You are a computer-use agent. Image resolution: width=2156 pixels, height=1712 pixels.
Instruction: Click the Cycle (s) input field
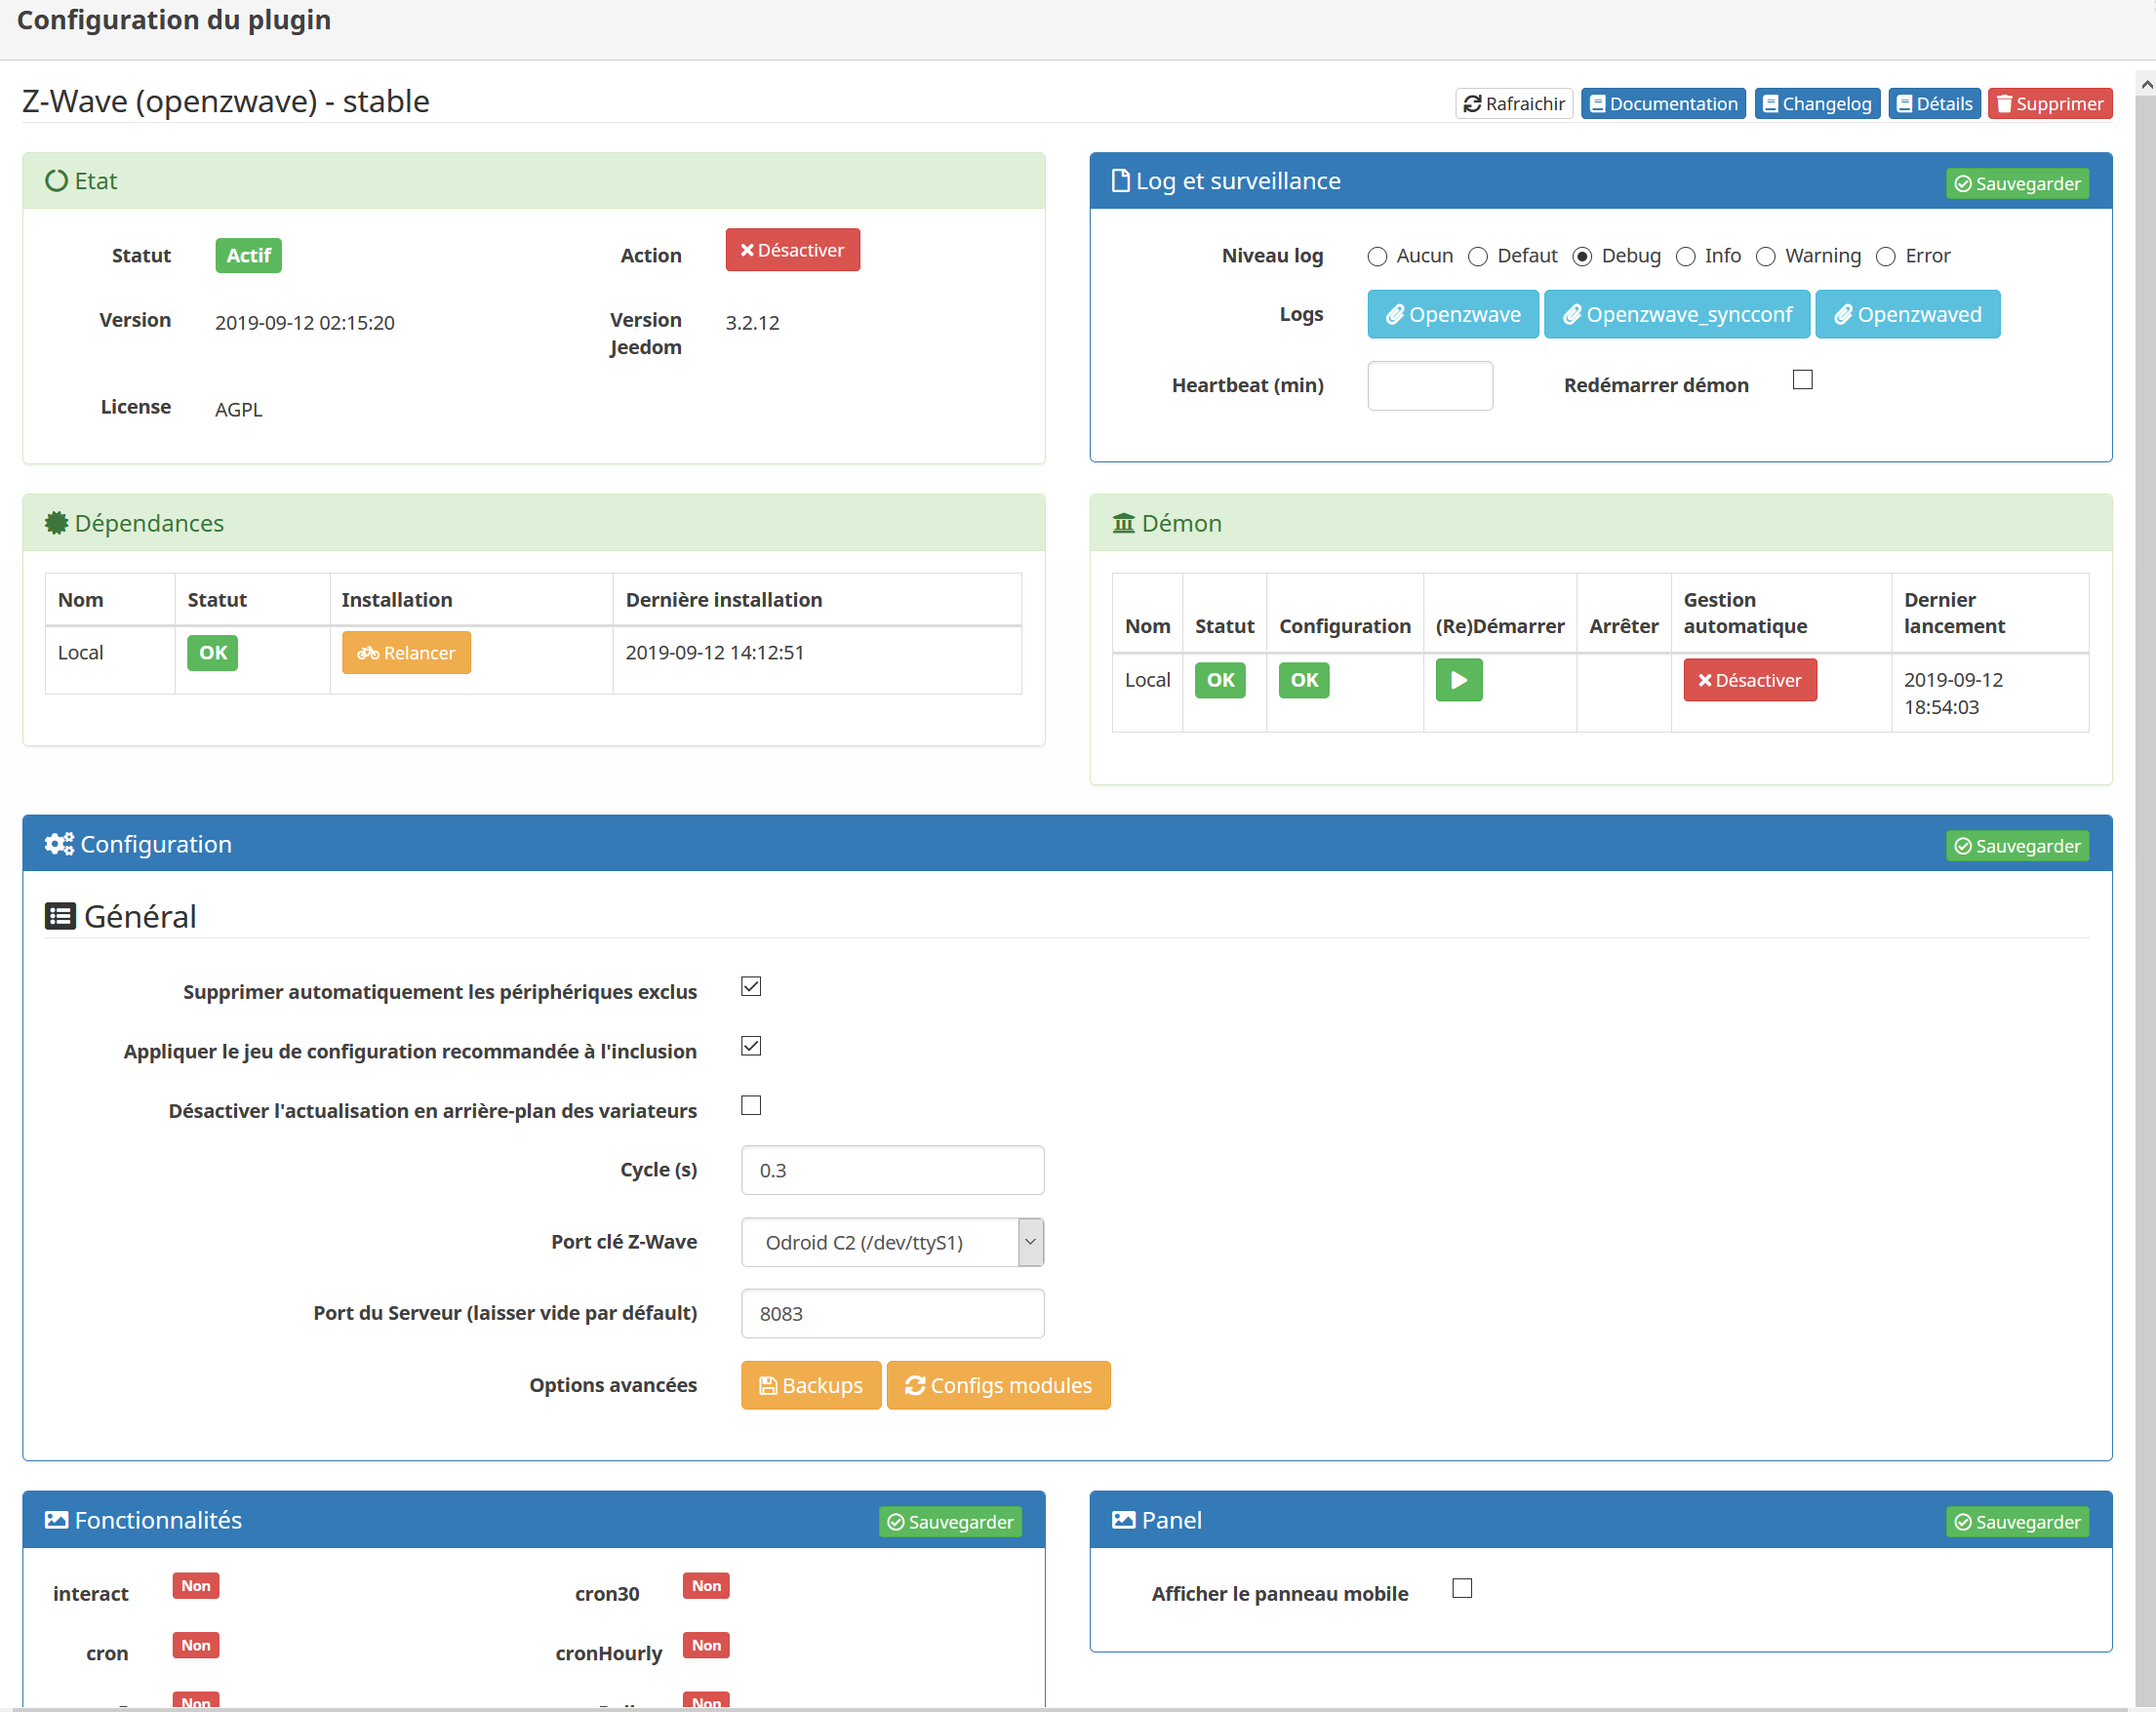[892, 1170]
